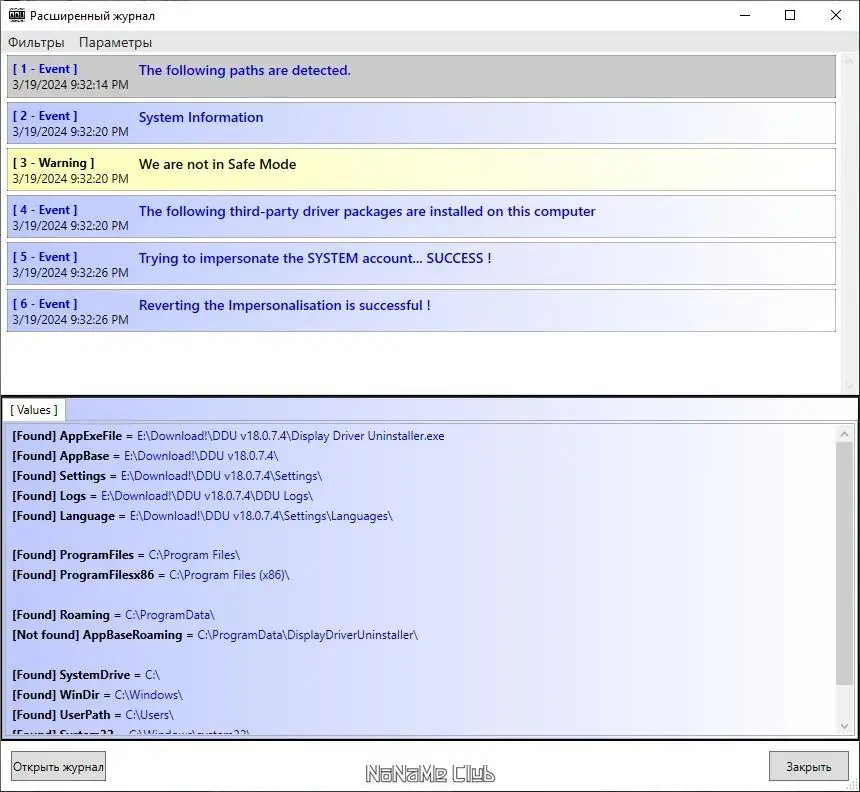The width and height of the screenshot is (860, 792).
Task: Click the '[Found] UserPath' line
Action: click(93, 715)
